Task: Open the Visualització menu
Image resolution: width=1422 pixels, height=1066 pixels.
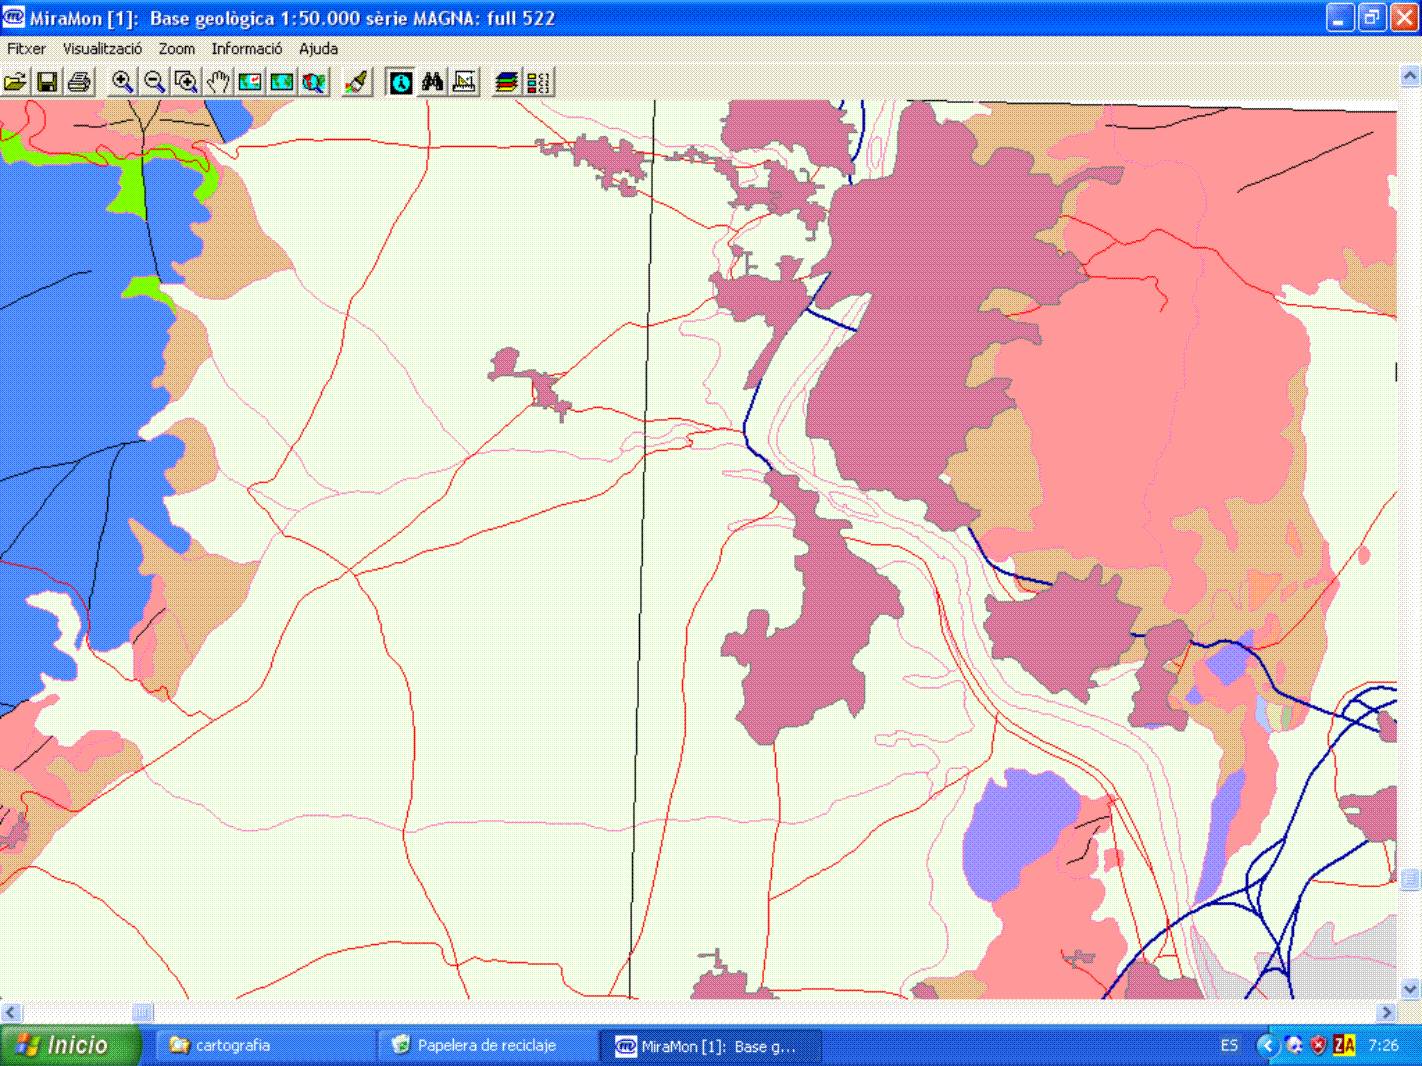Action: (x=102, y=48)
